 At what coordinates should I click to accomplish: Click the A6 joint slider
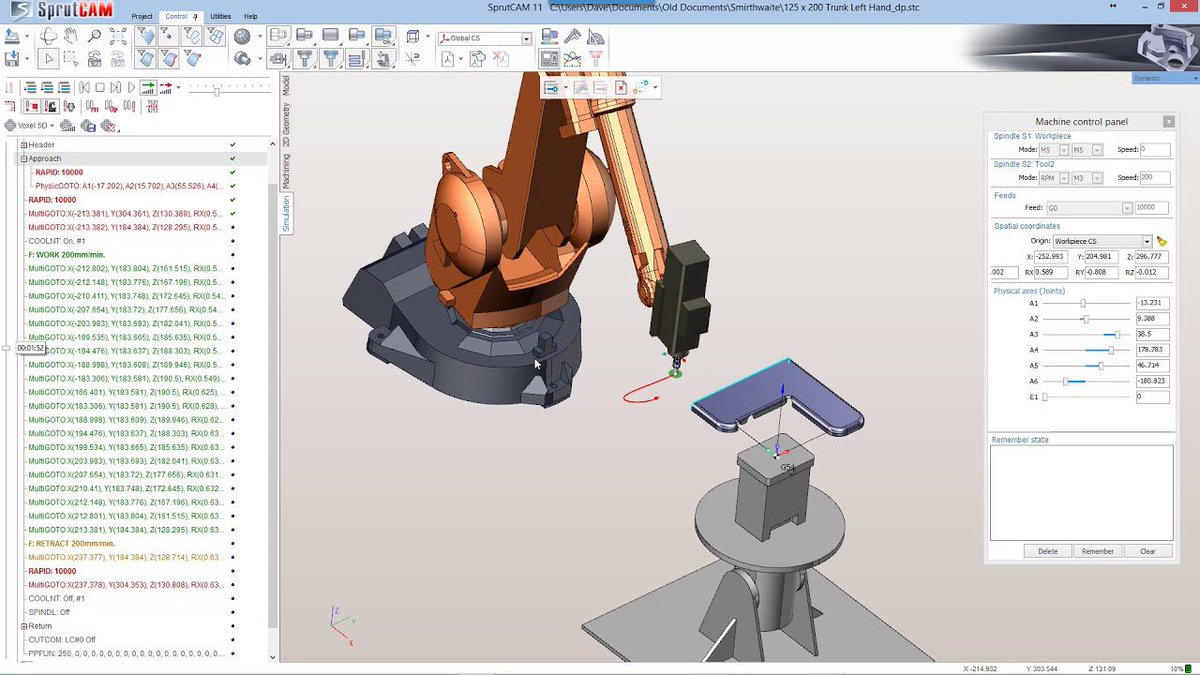point(1084,381)
